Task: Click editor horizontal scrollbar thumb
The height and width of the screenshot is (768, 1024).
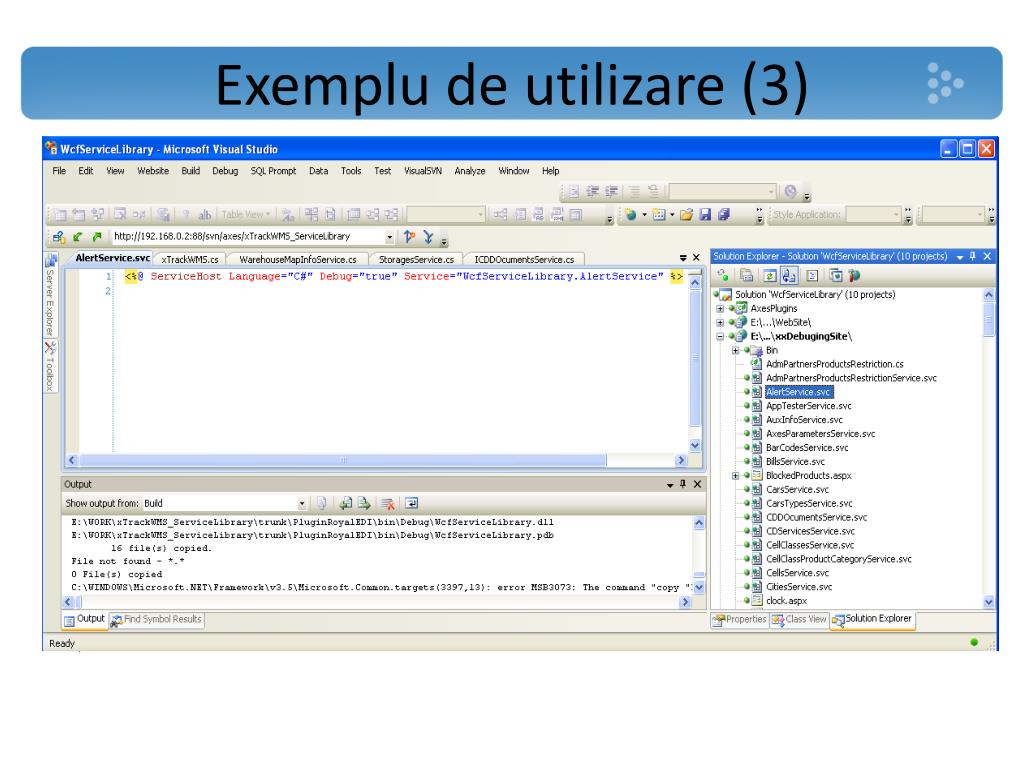Action: (x=343, y=460)
